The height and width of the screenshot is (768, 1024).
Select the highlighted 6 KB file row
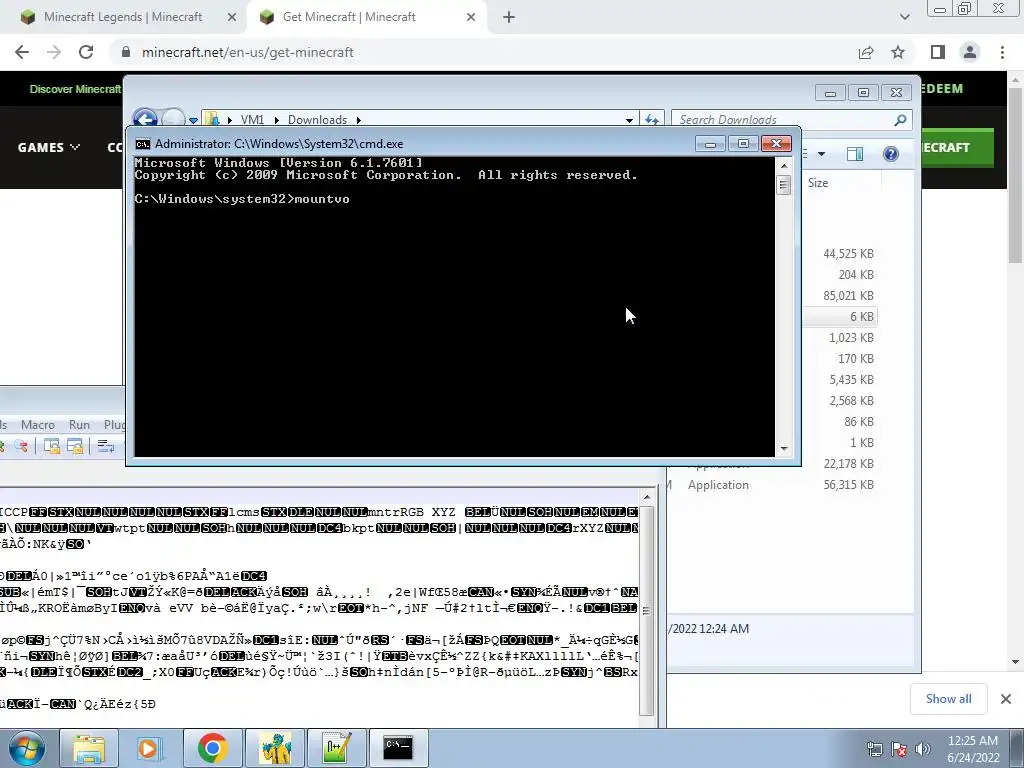point(840,316)
